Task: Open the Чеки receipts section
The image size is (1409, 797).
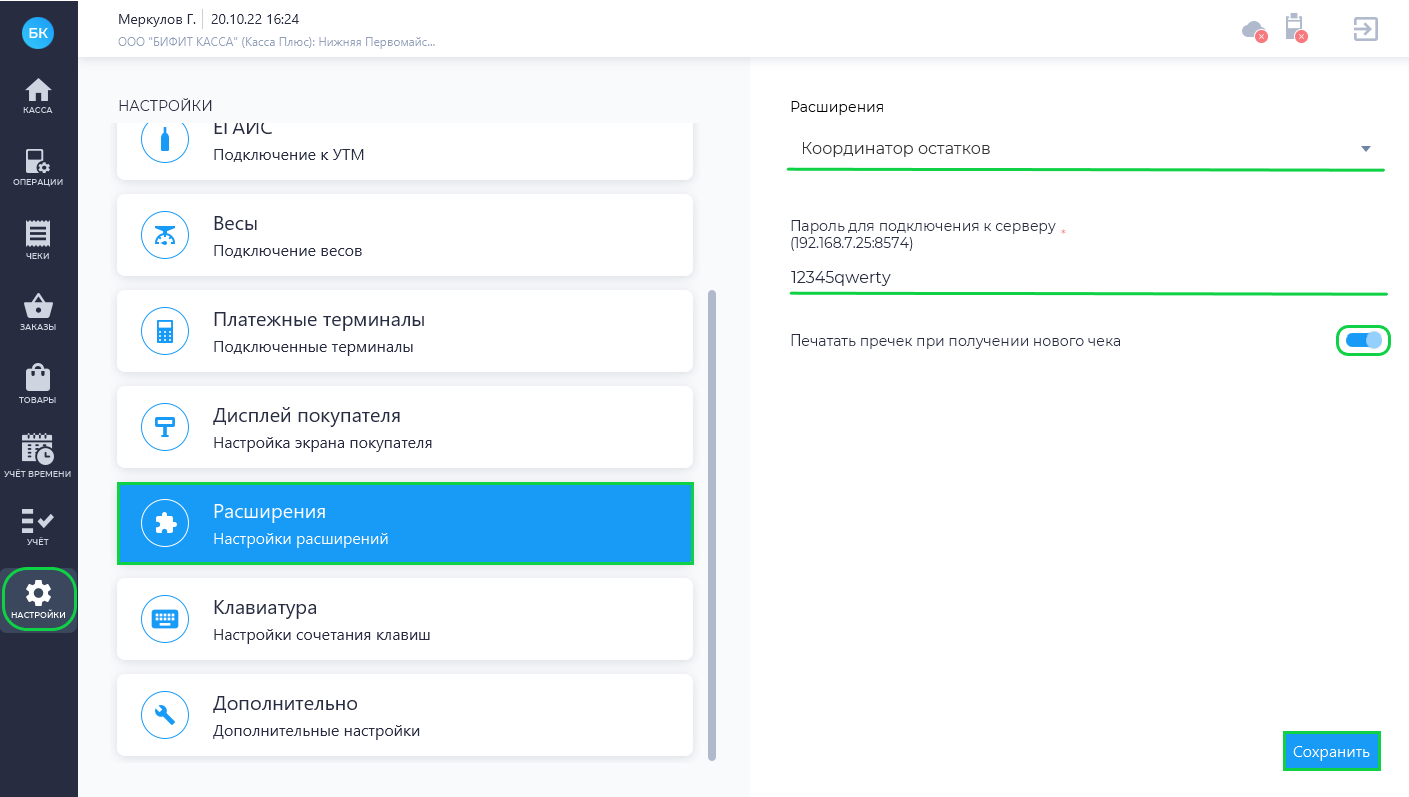Action: tap(38, 241)
